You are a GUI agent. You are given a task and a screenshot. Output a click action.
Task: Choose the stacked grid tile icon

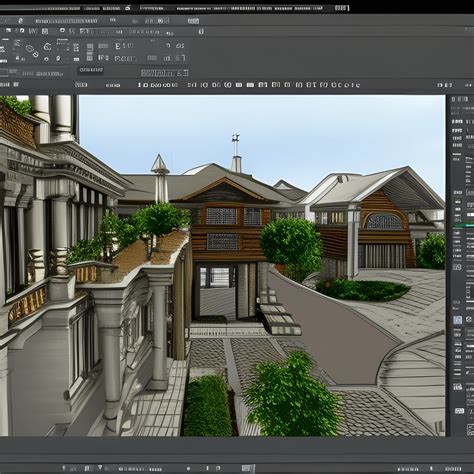tap(90, 52)
